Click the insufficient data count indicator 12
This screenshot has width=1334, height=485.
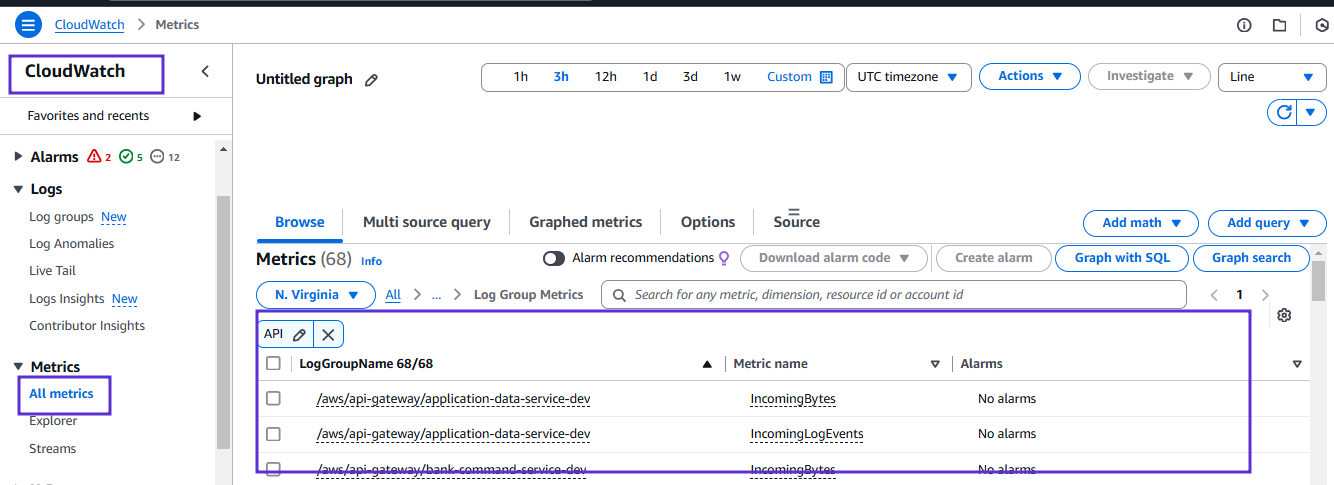165,157
